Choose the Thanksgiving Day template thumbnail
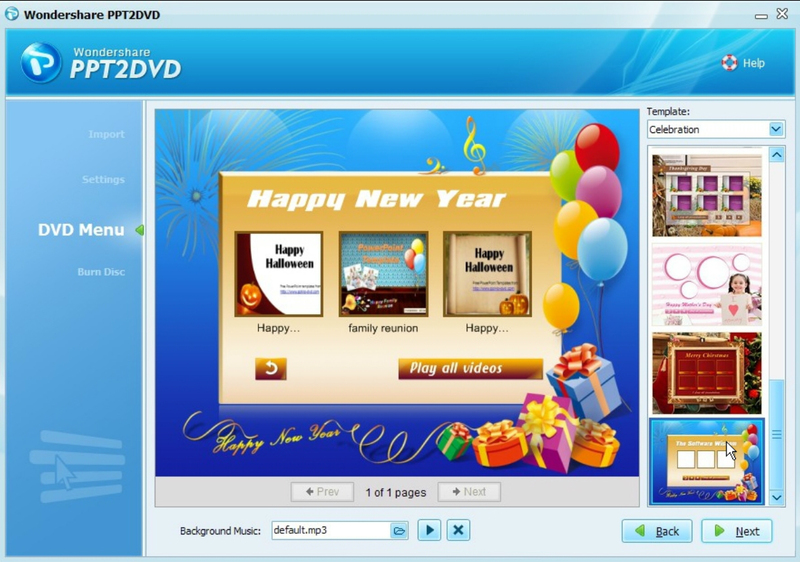Viewport: 800px width, 562px height. pyautogui.click(x=707, y=195)
